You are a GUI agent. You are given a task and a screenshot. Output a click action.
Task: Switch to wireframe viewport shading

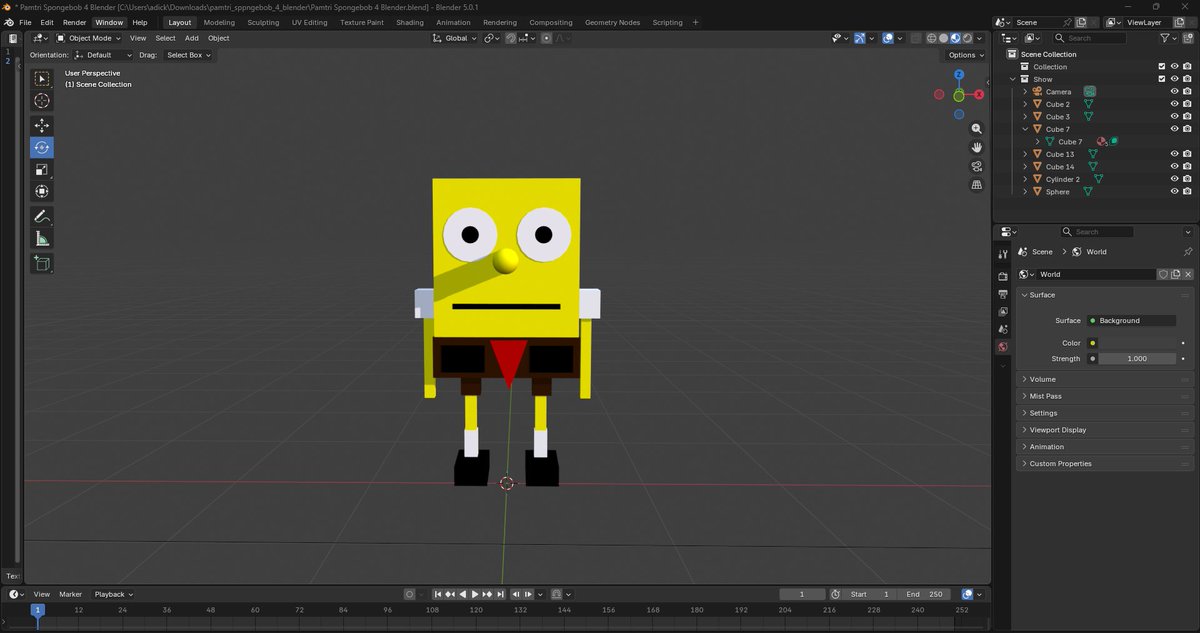tap(931, 38)
